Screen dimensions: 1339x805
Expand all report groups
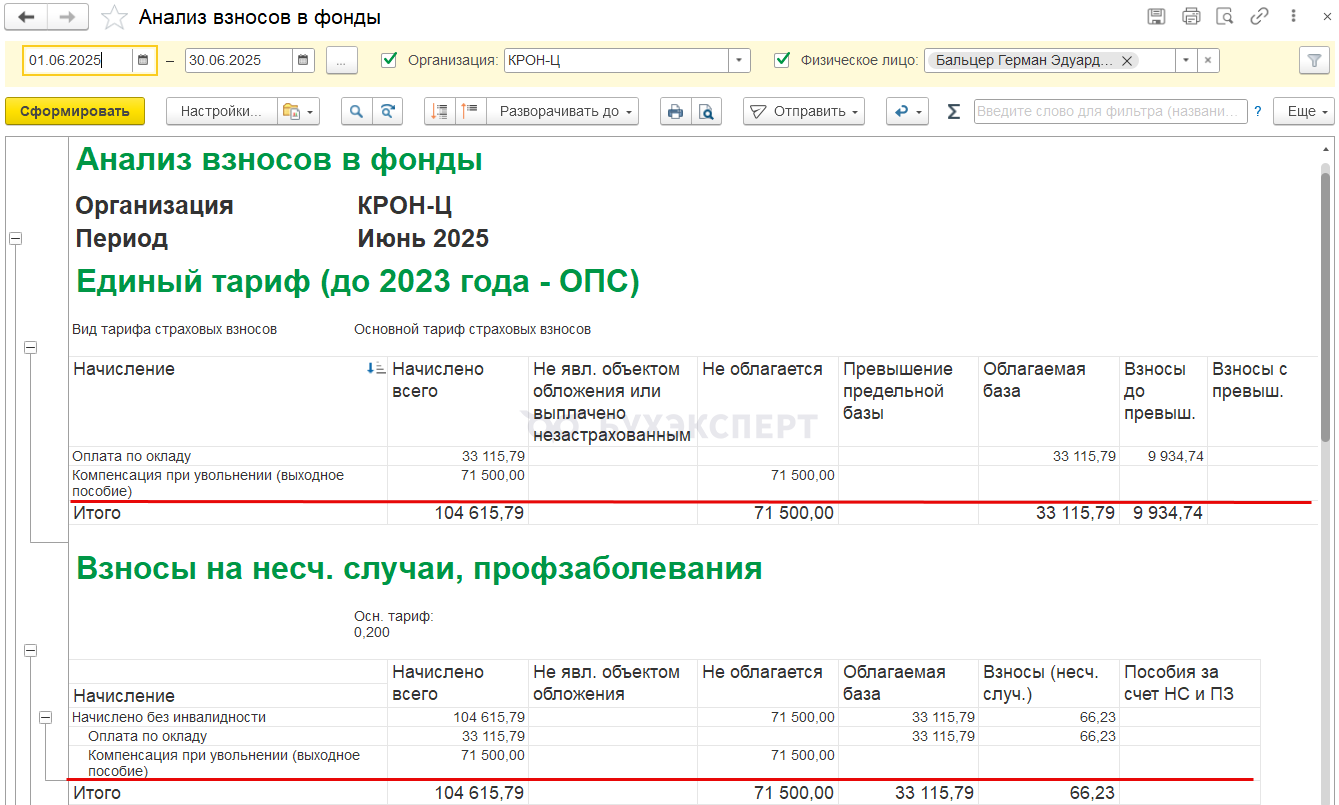click(x=471, y=111)
